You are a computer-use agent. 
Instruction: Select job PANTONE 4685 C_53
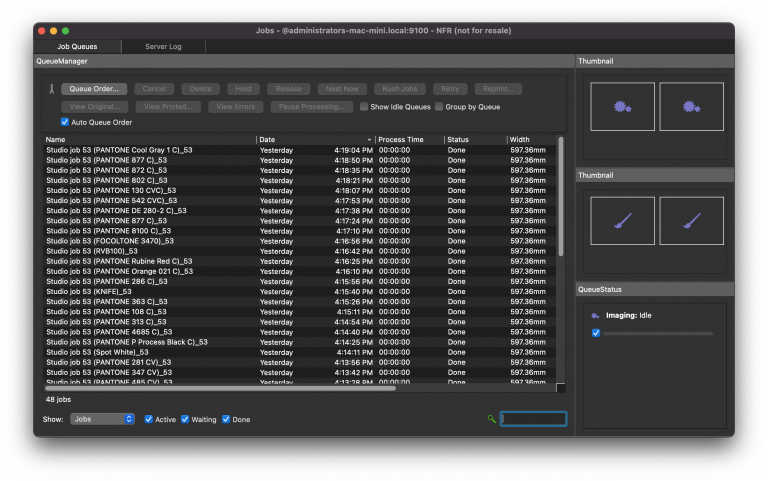(x=300, y=332)
